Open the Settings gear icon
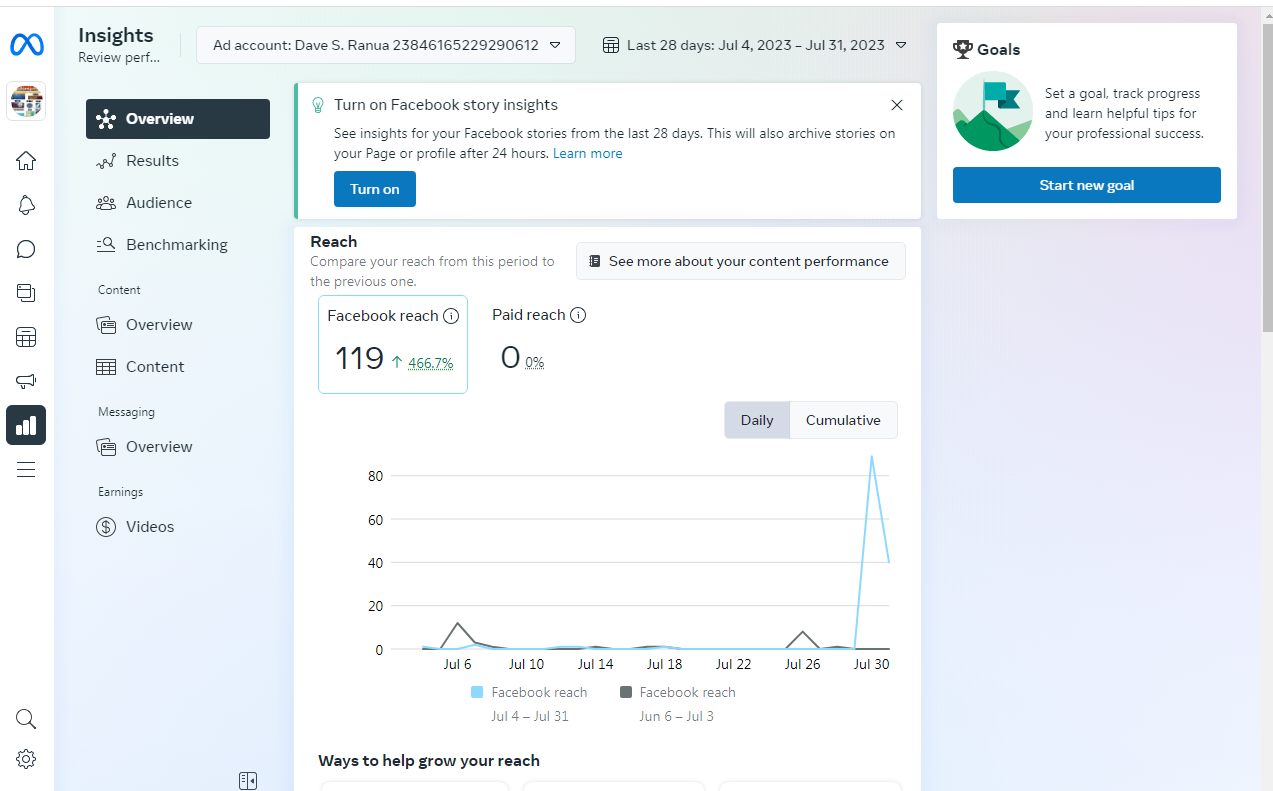The height and width of the screenshot is (791, 1273). (26, 759)
